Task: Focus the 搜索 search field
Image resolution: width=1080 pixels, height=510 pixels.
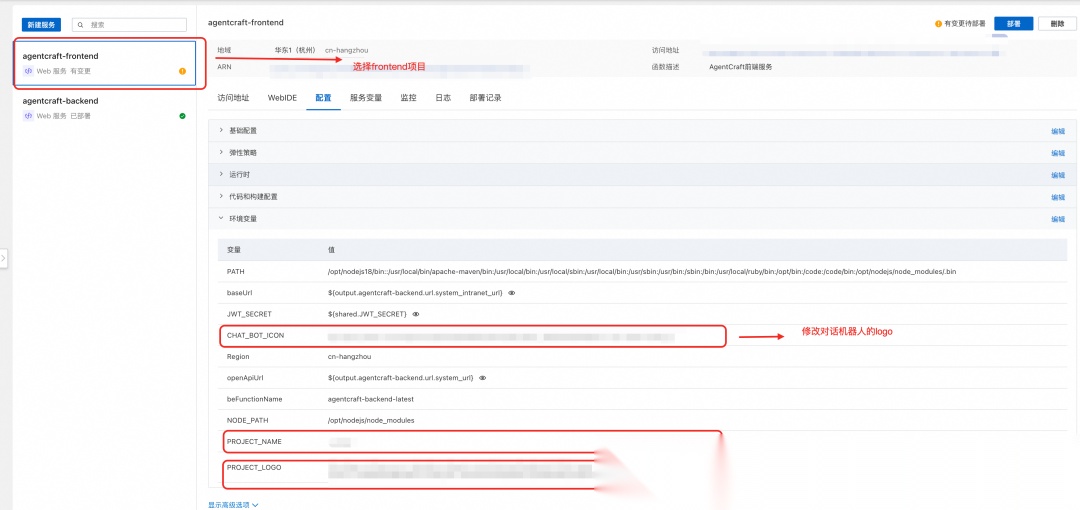Action: click(129, 24)
